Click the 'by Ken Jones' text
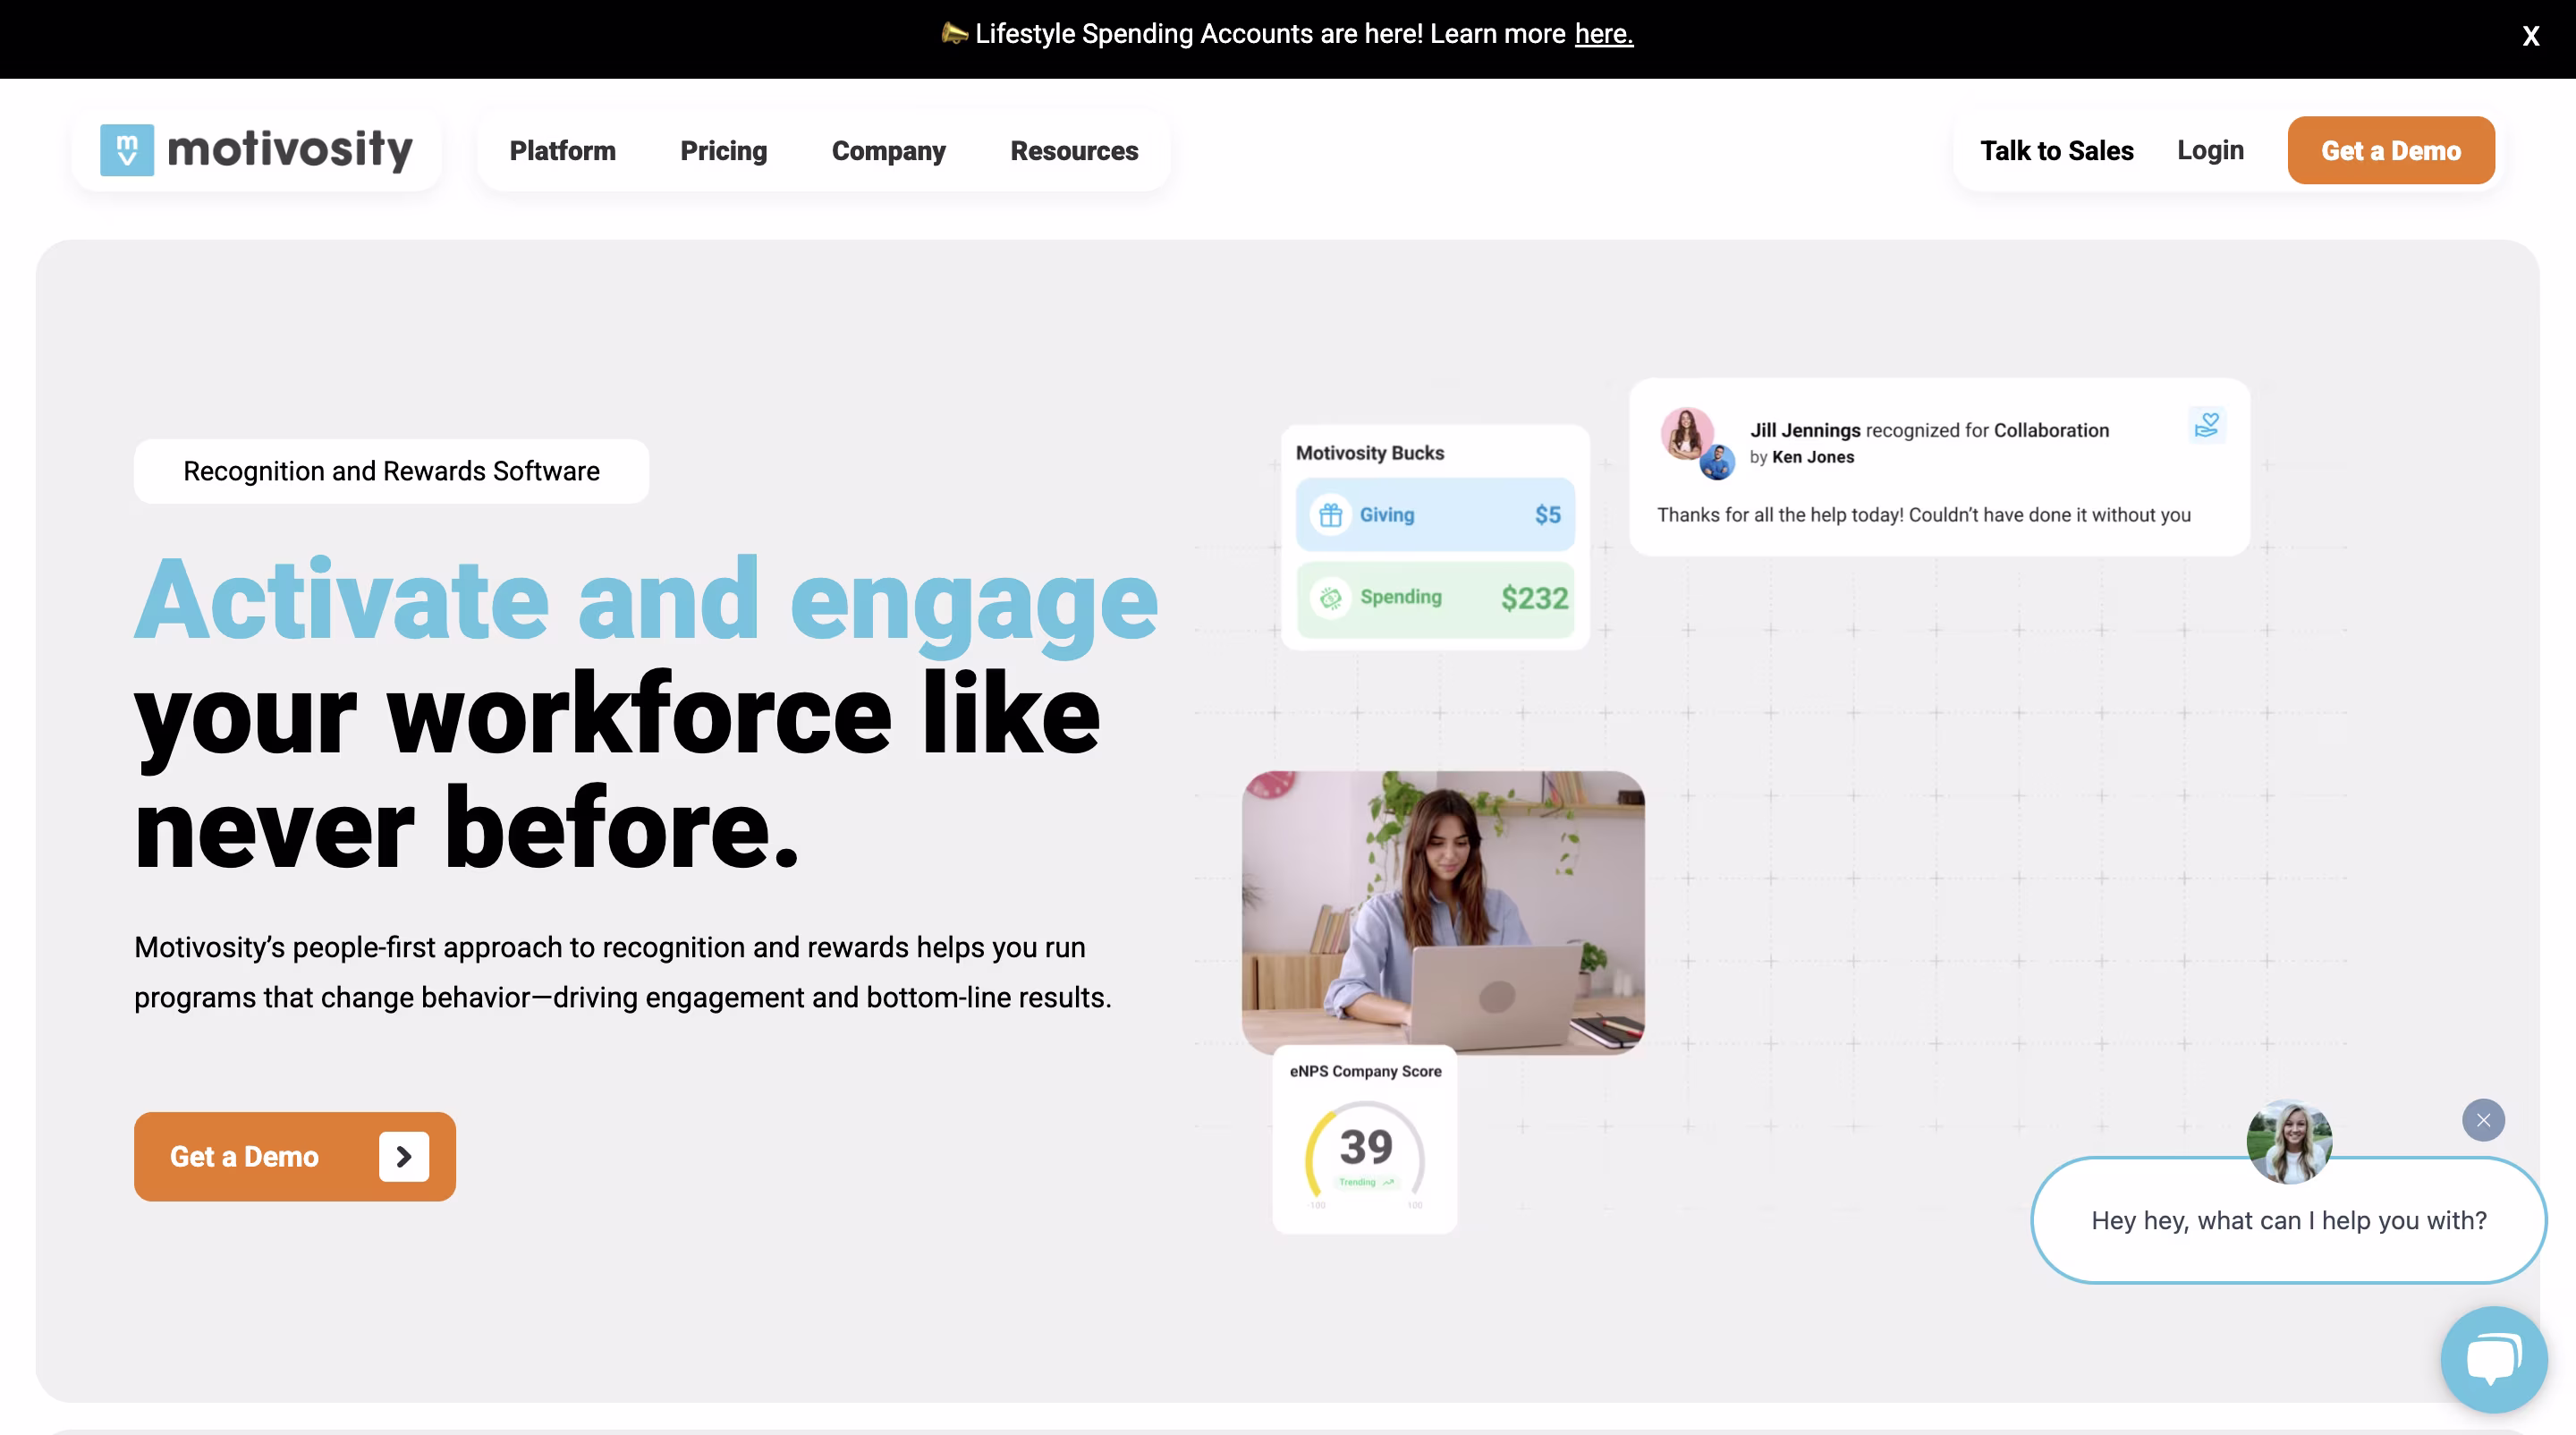 (1801, 457)
